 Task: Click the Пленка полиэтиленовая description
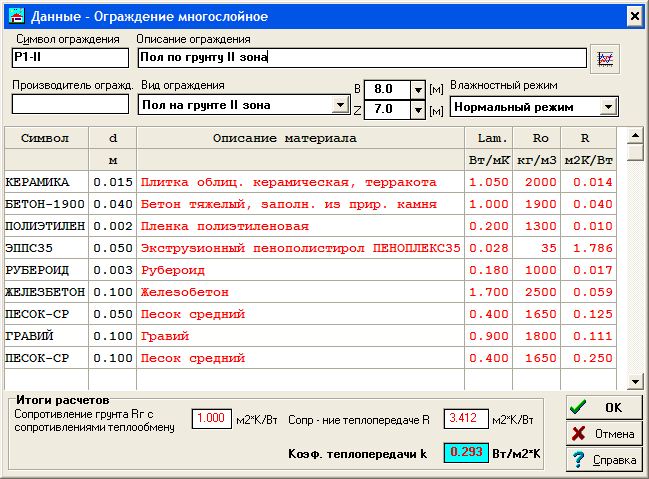tap(300, 226)
